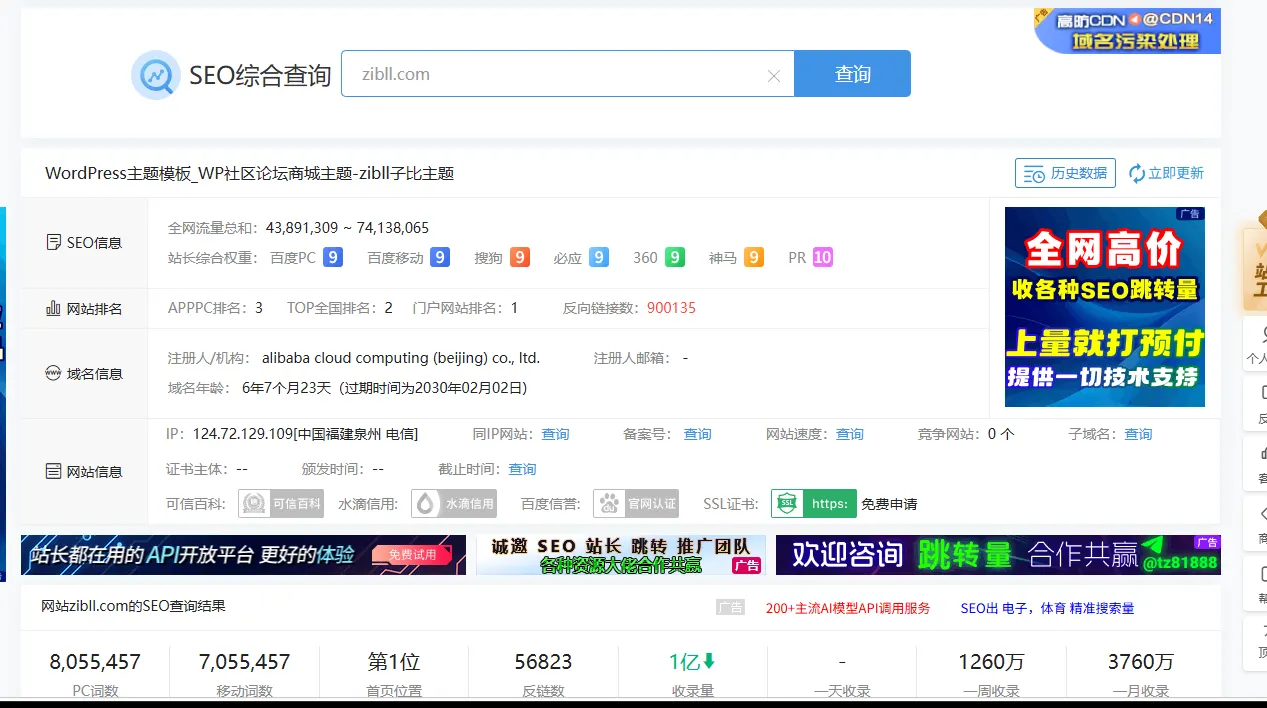Image resolution: width=1267 pixels, height=708 pixels.
Task: Click the 水滴信用 badge icon
Action: click(455, 503)
